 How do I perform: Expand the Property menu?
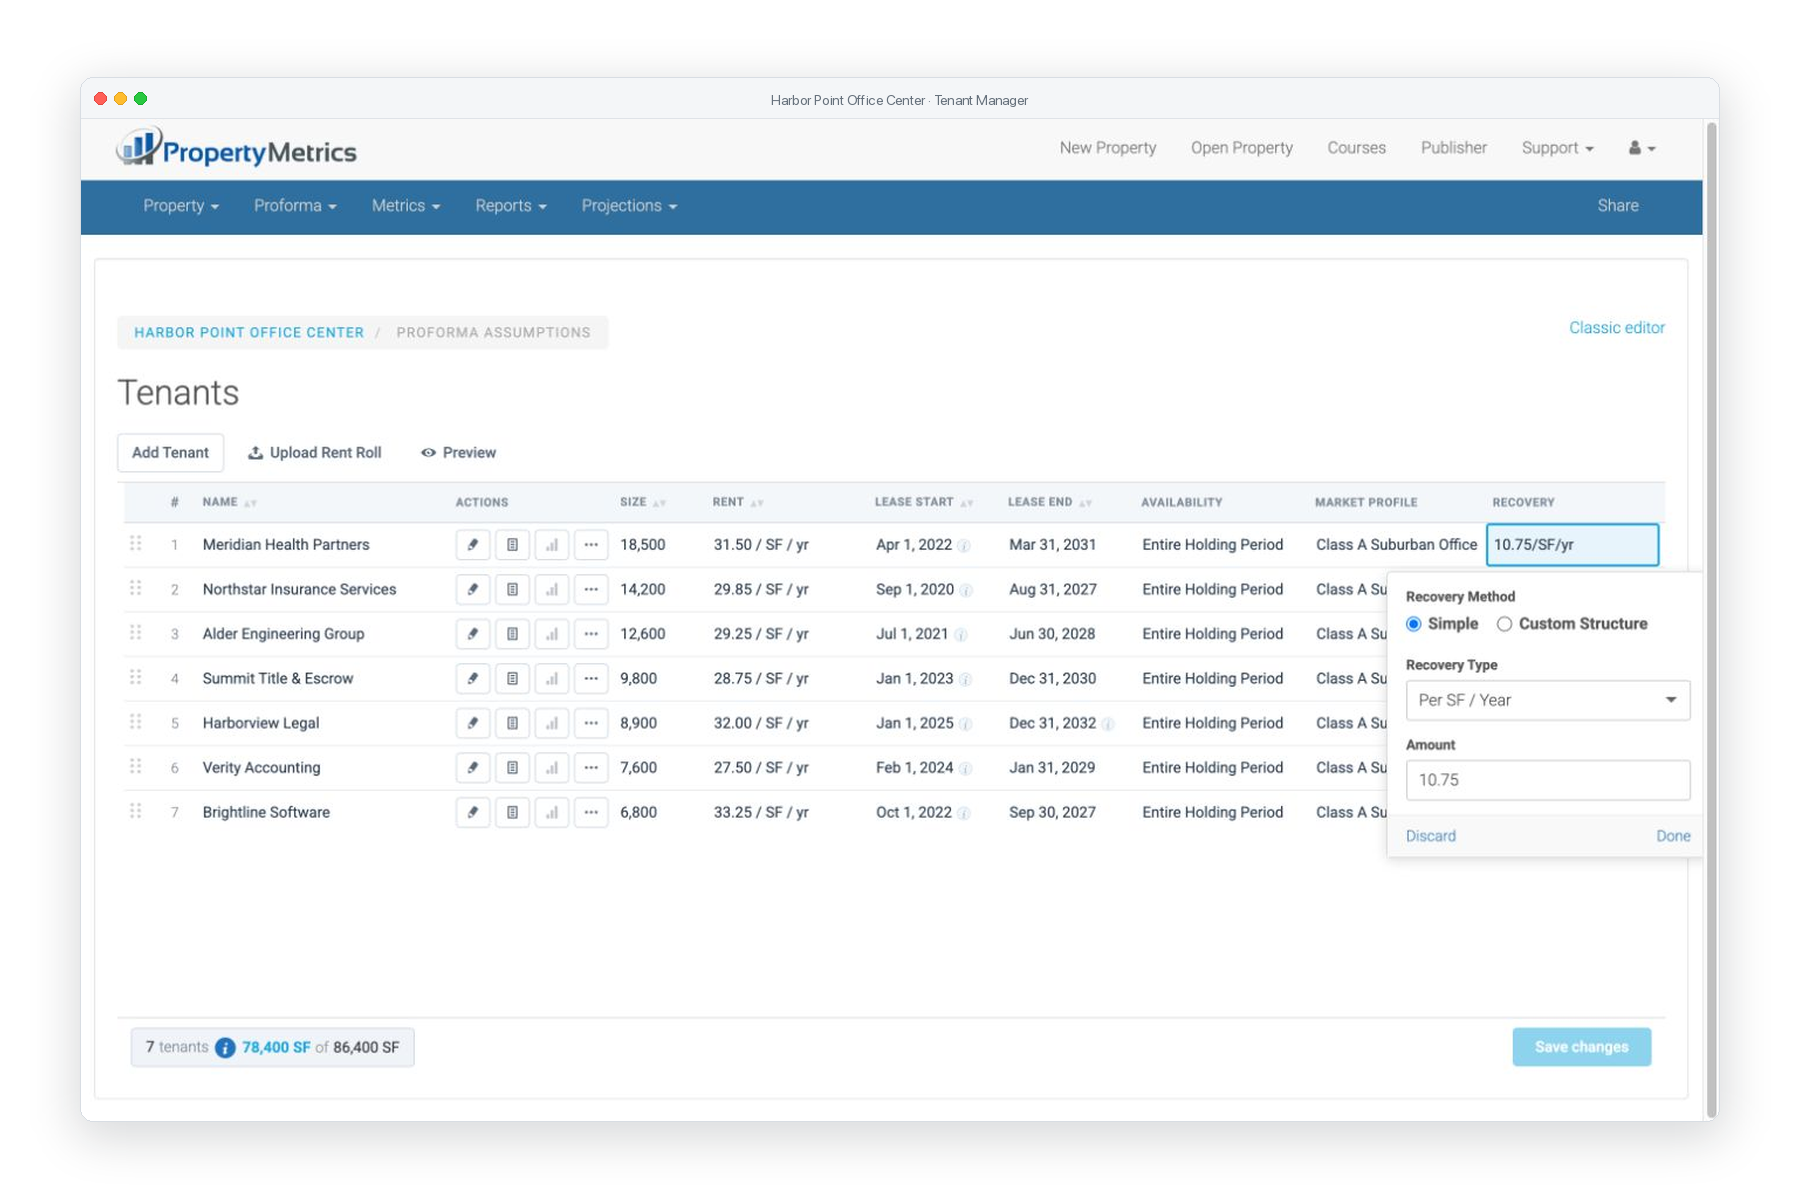(181, 206)
